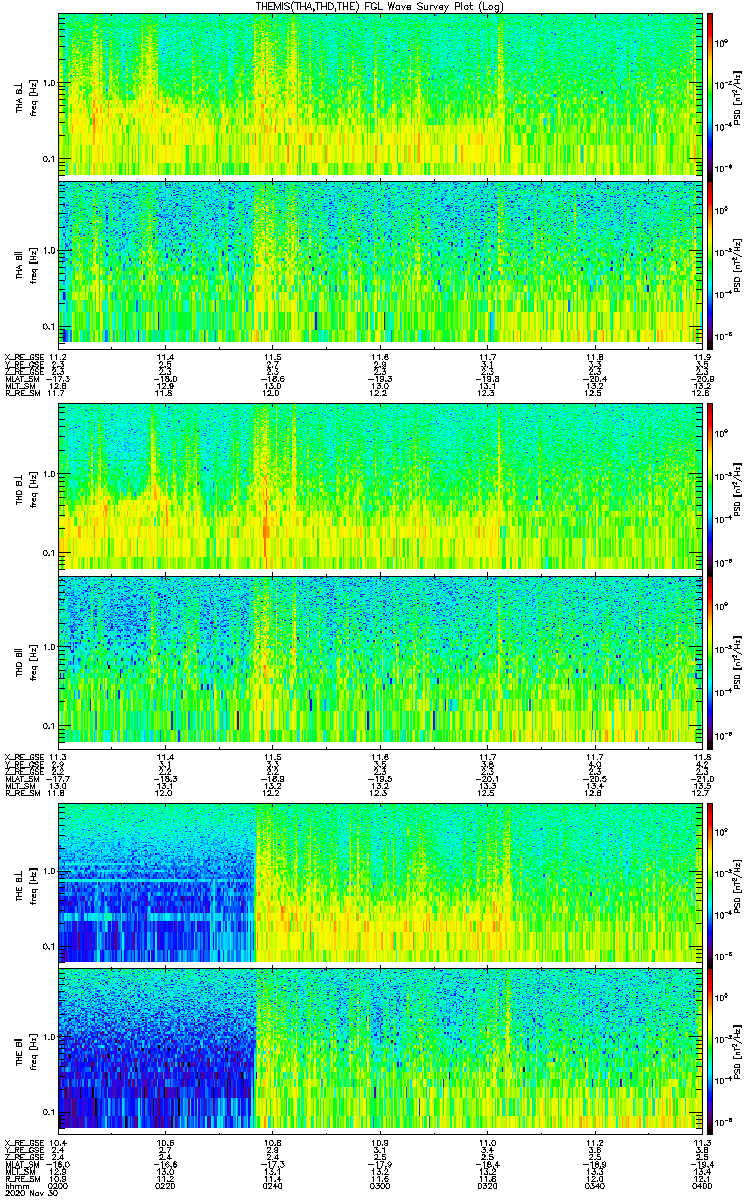Click the '0.1' frequency tick of THA B⊥ panel
The height and width of the screenshot is (1200, 750).
(49, 159)
